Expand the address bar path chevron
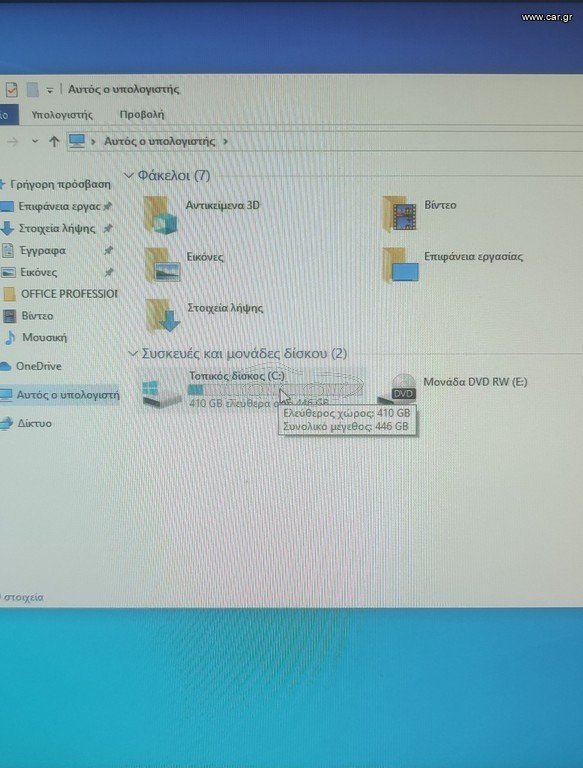 [x=225, y=142]
